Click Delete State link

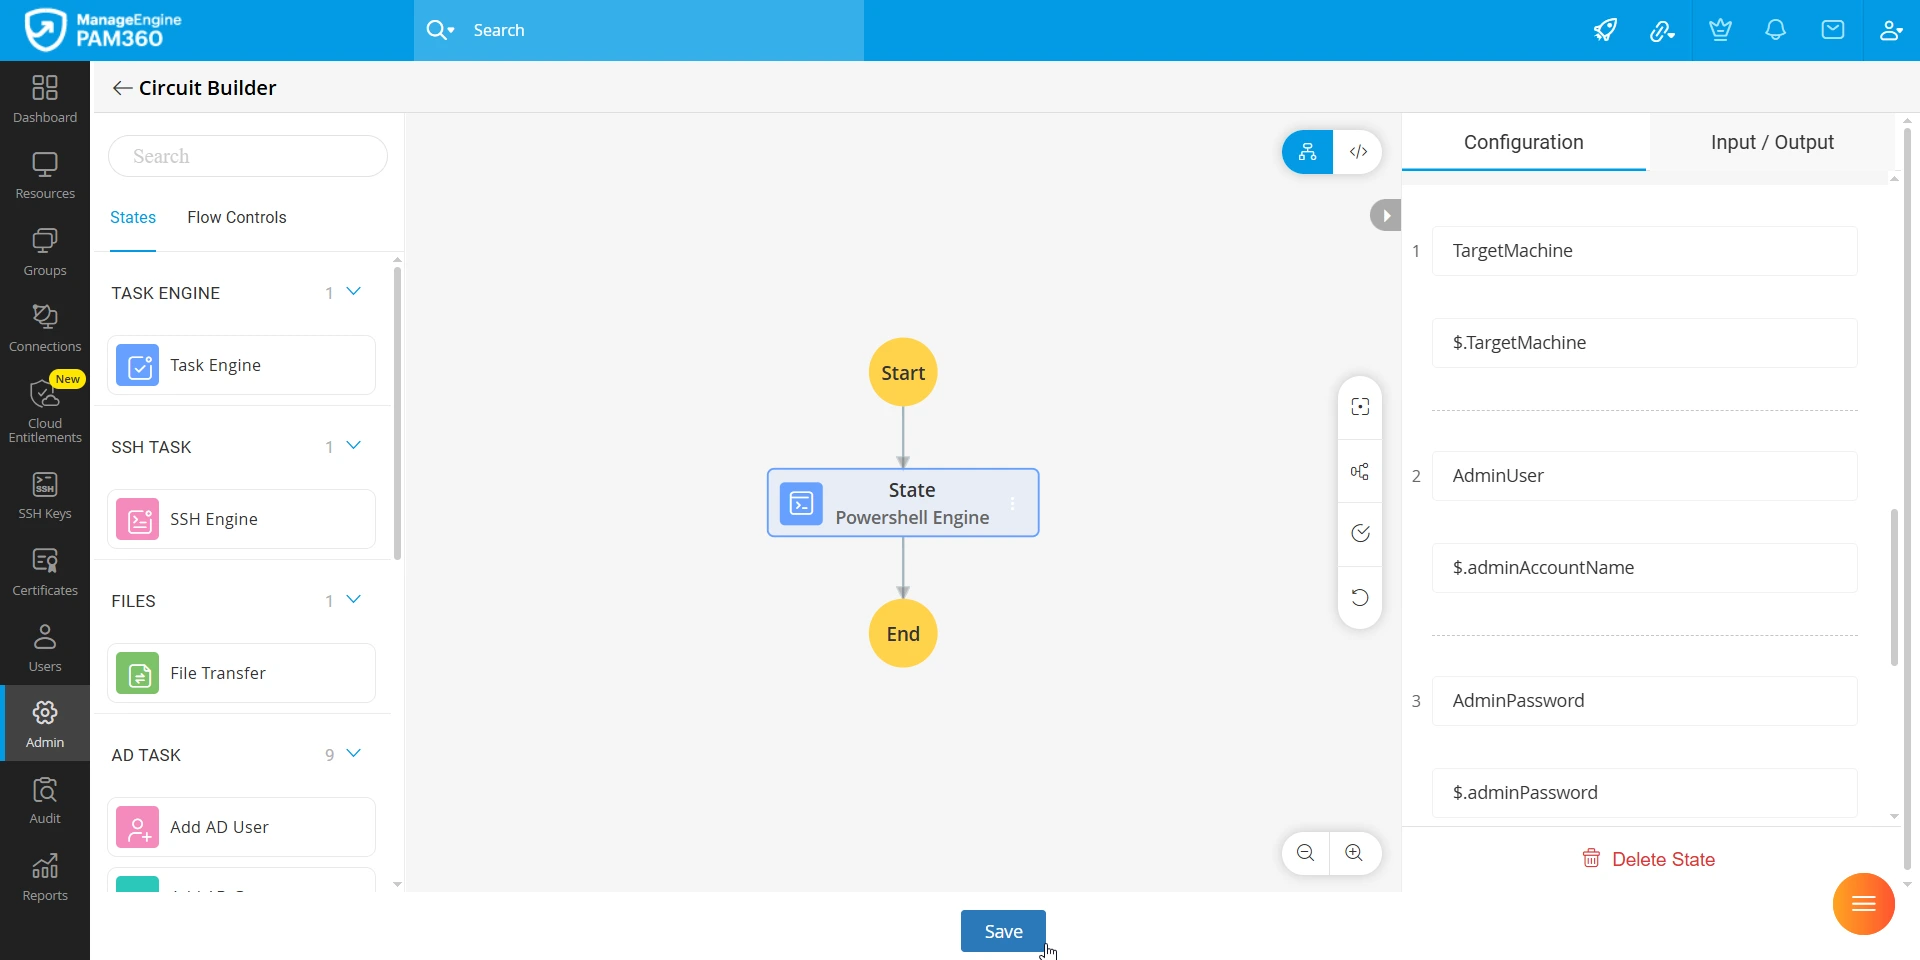tap(1648, 859)
